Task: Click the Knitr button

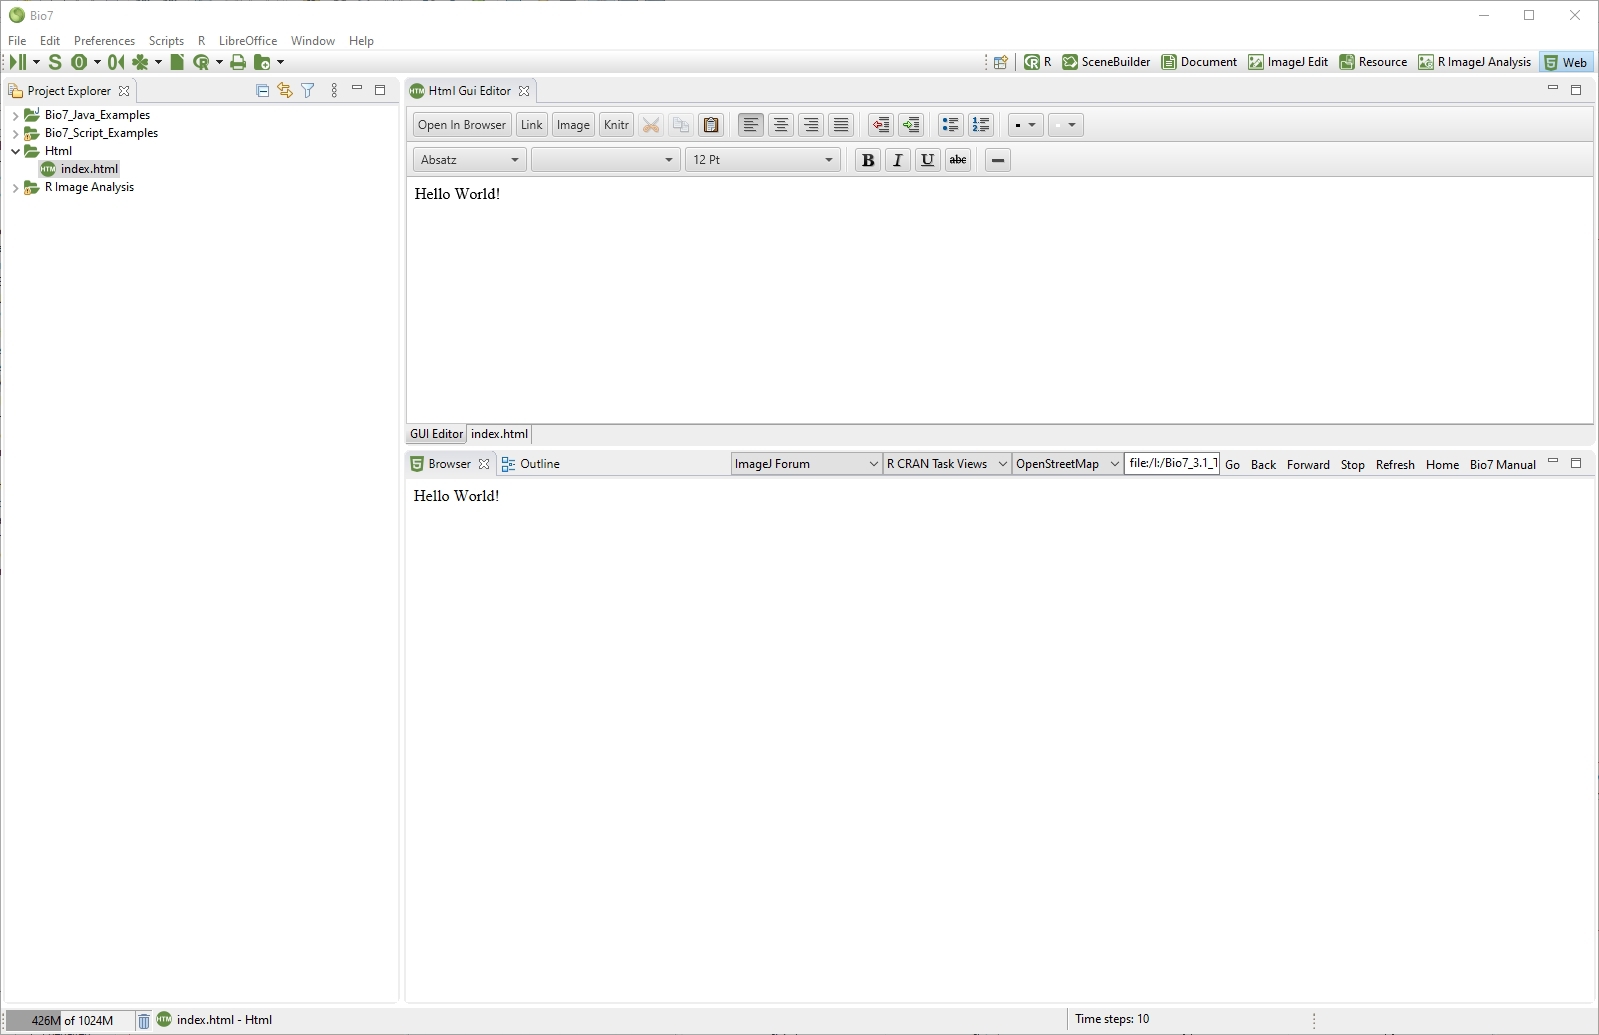Action: pos(616,125)
